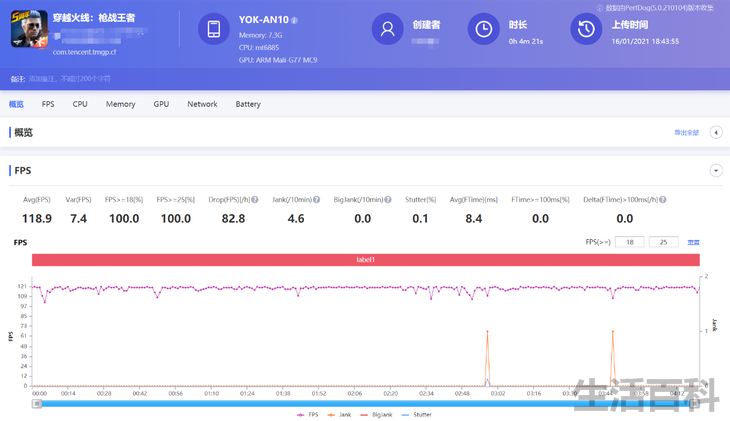Toggle the Jank series in legend
Screen dimensions: 730x421
point(339,414)
